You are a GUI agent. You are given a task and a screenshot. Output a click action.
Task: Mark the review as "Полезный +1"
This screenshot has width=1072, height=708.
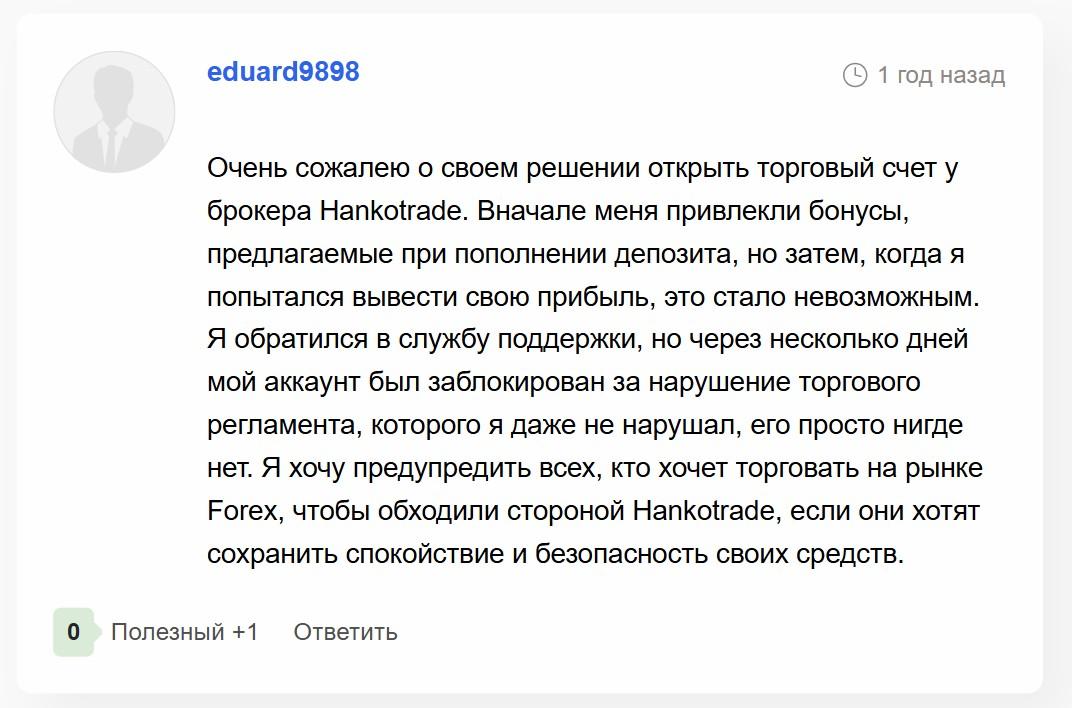(184, 632)
